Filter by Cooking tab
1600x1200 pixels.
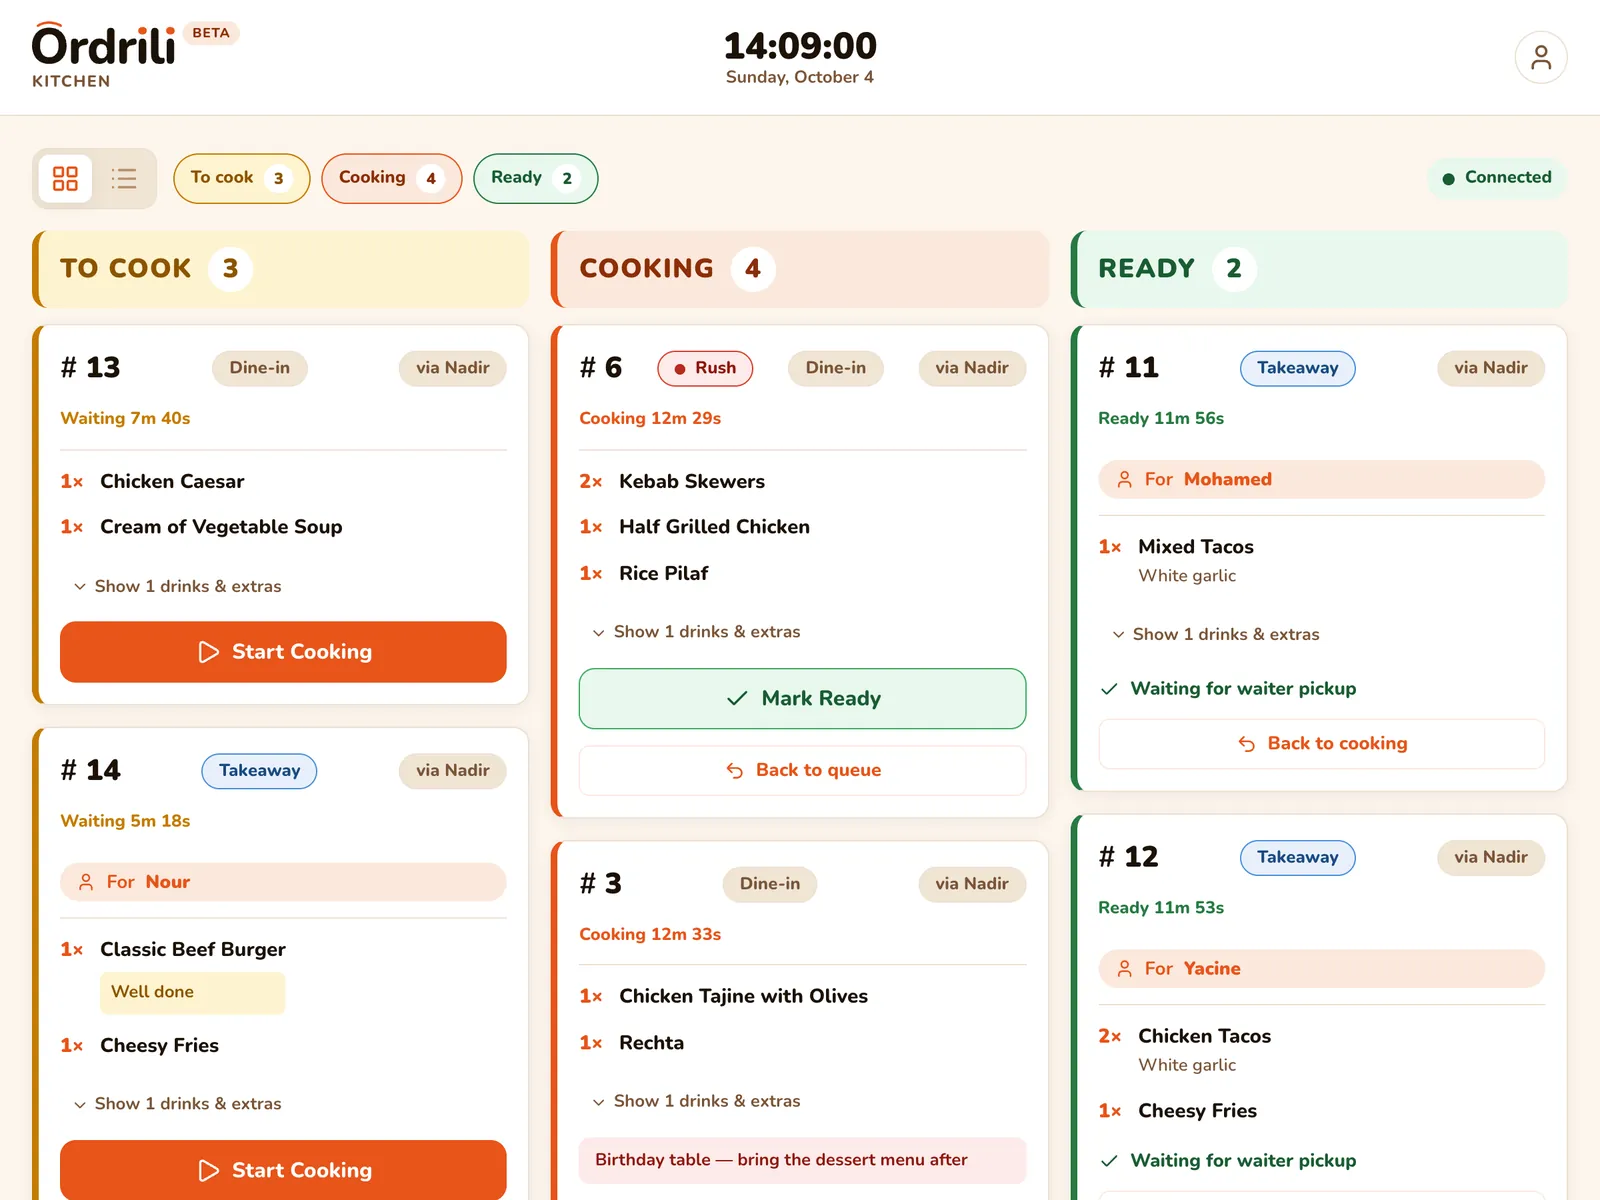(x=391, y=178)
